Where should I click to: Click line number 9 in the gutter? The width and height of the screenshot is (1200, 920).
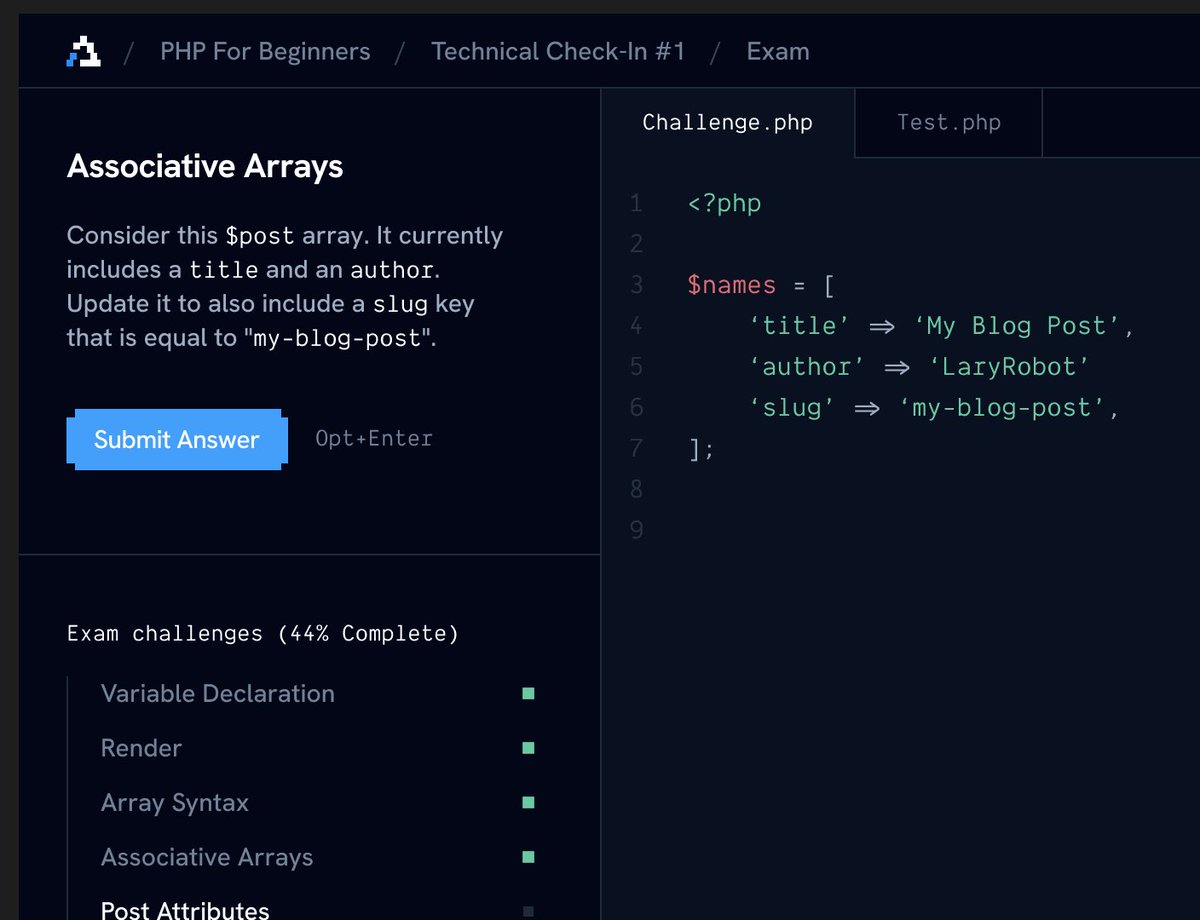(x=637, y=530)
